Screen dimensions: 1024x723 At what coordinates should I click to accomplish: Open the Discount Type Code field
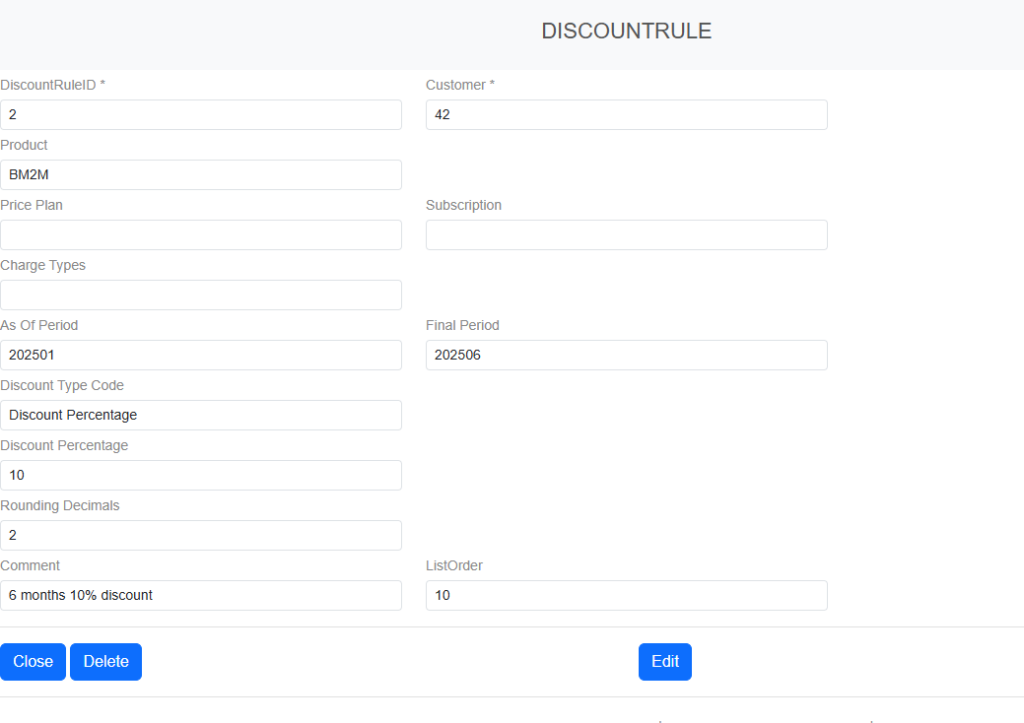click(x=200, y=415)
